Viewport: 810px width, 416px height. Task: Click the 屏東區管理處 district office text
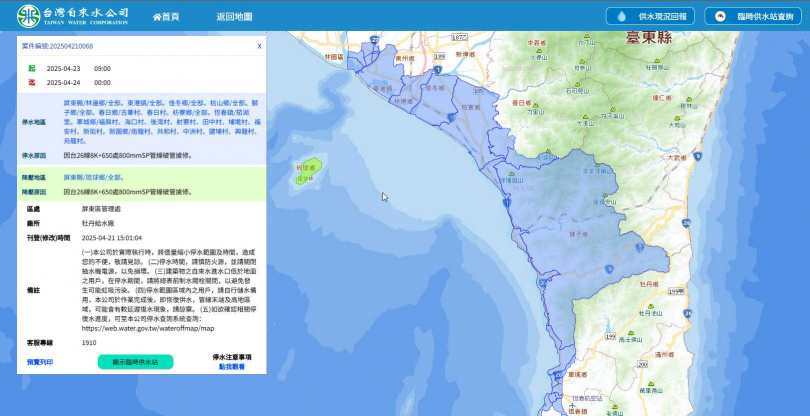(x=102, y=209)
